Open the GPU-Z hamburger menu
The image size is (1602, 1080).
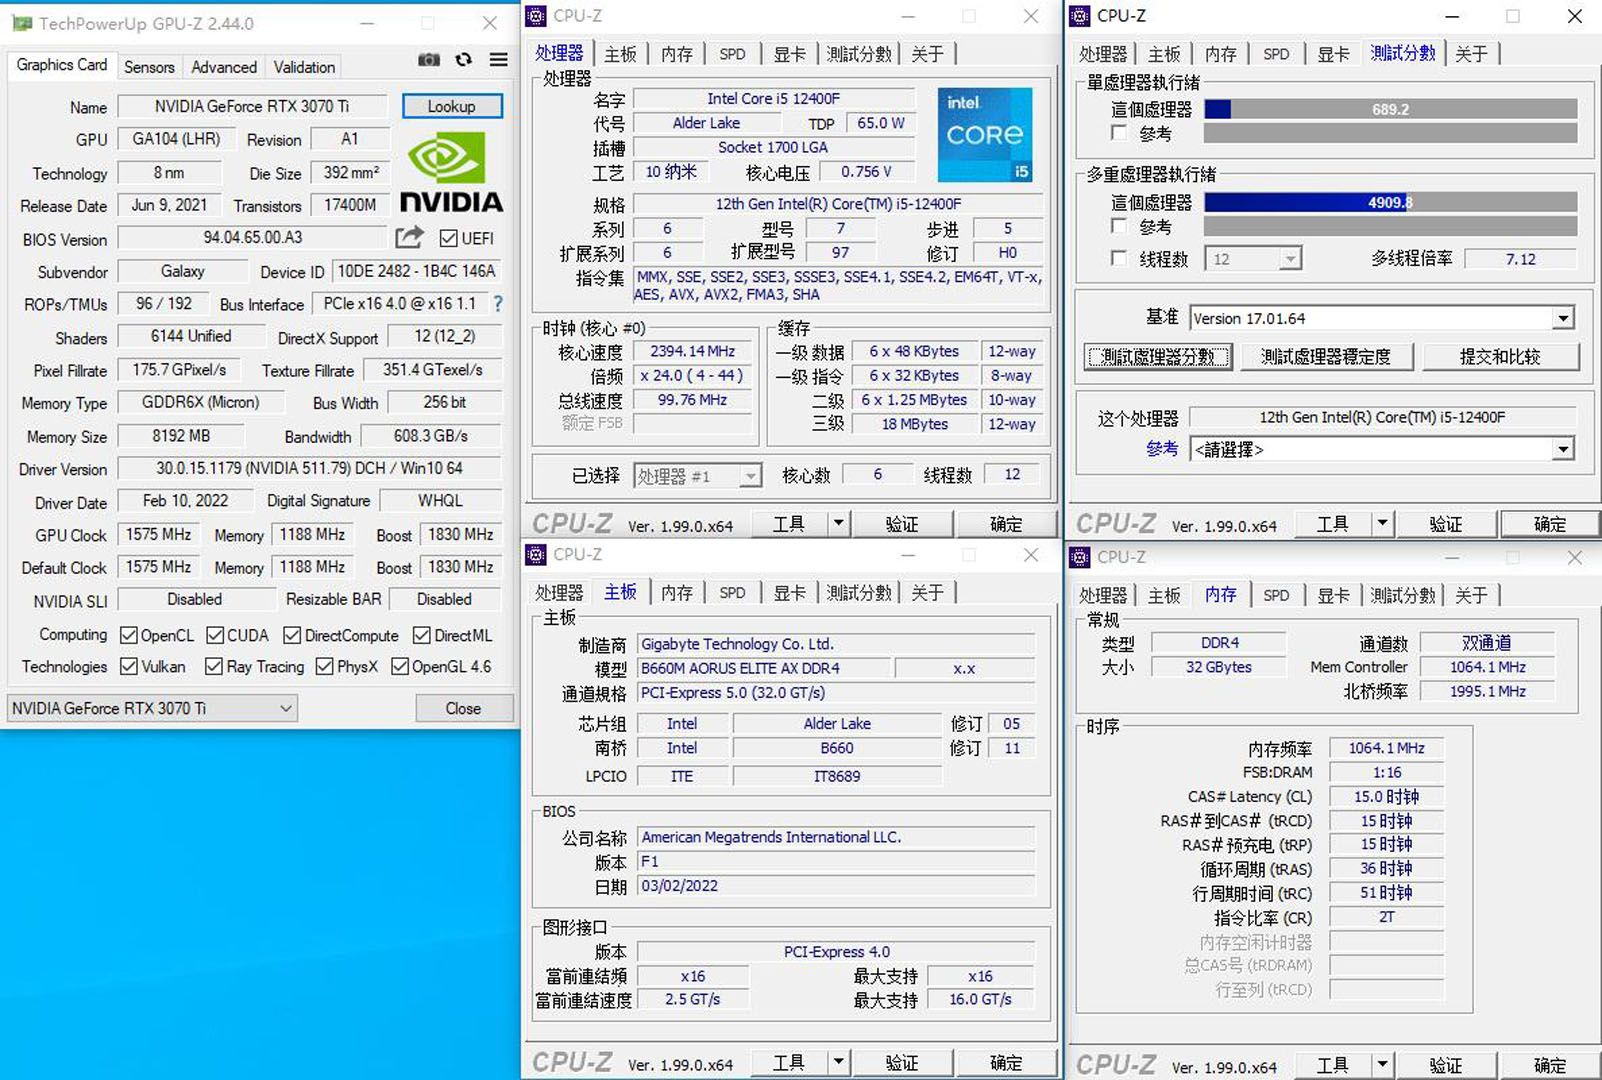pyautogui.click(x=498, y=60)
